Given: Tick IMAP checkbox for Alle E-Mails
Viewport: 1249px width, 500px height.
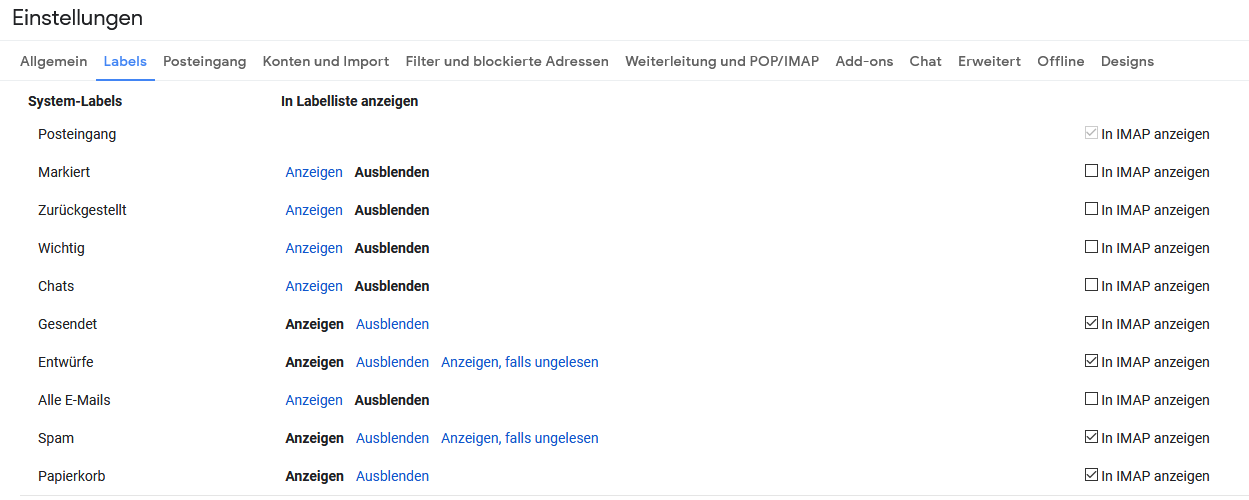Looking at the screenshot, I should pos(1091,399).
